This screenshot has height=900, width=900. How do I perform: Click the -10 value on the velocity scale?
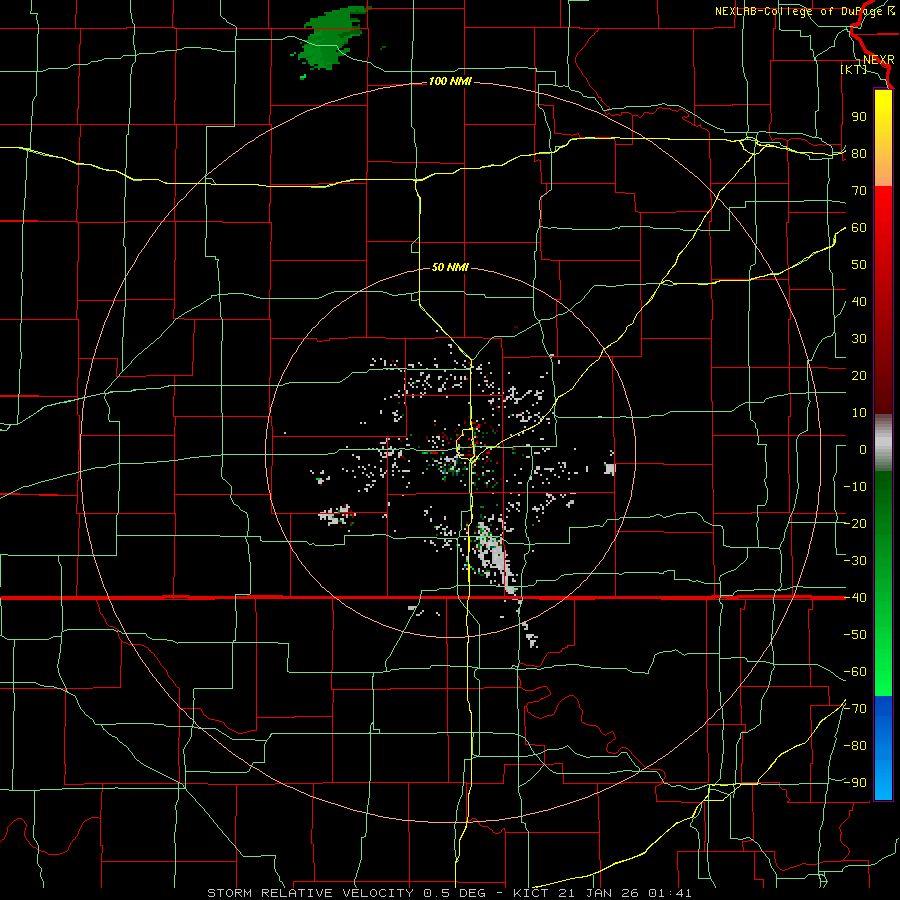(x=855, y=487)
